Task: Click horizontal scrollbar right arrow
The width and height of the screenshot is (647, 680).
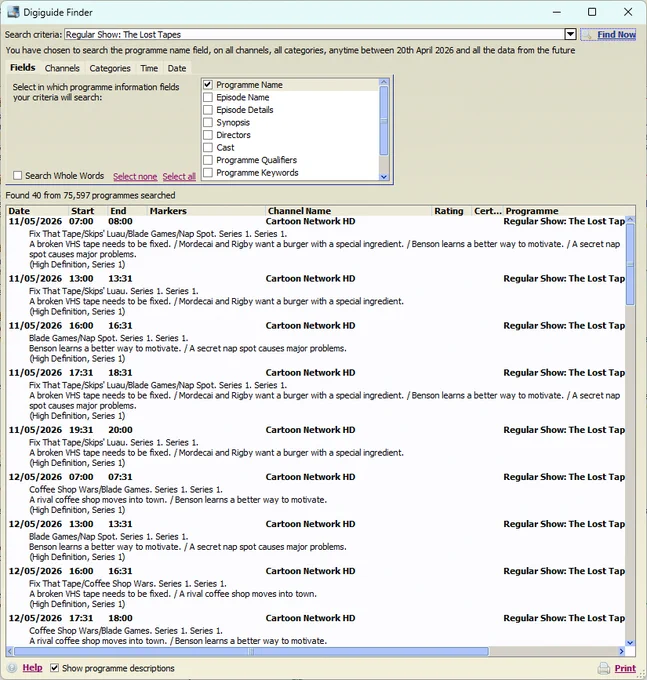Action: point(621,651)
